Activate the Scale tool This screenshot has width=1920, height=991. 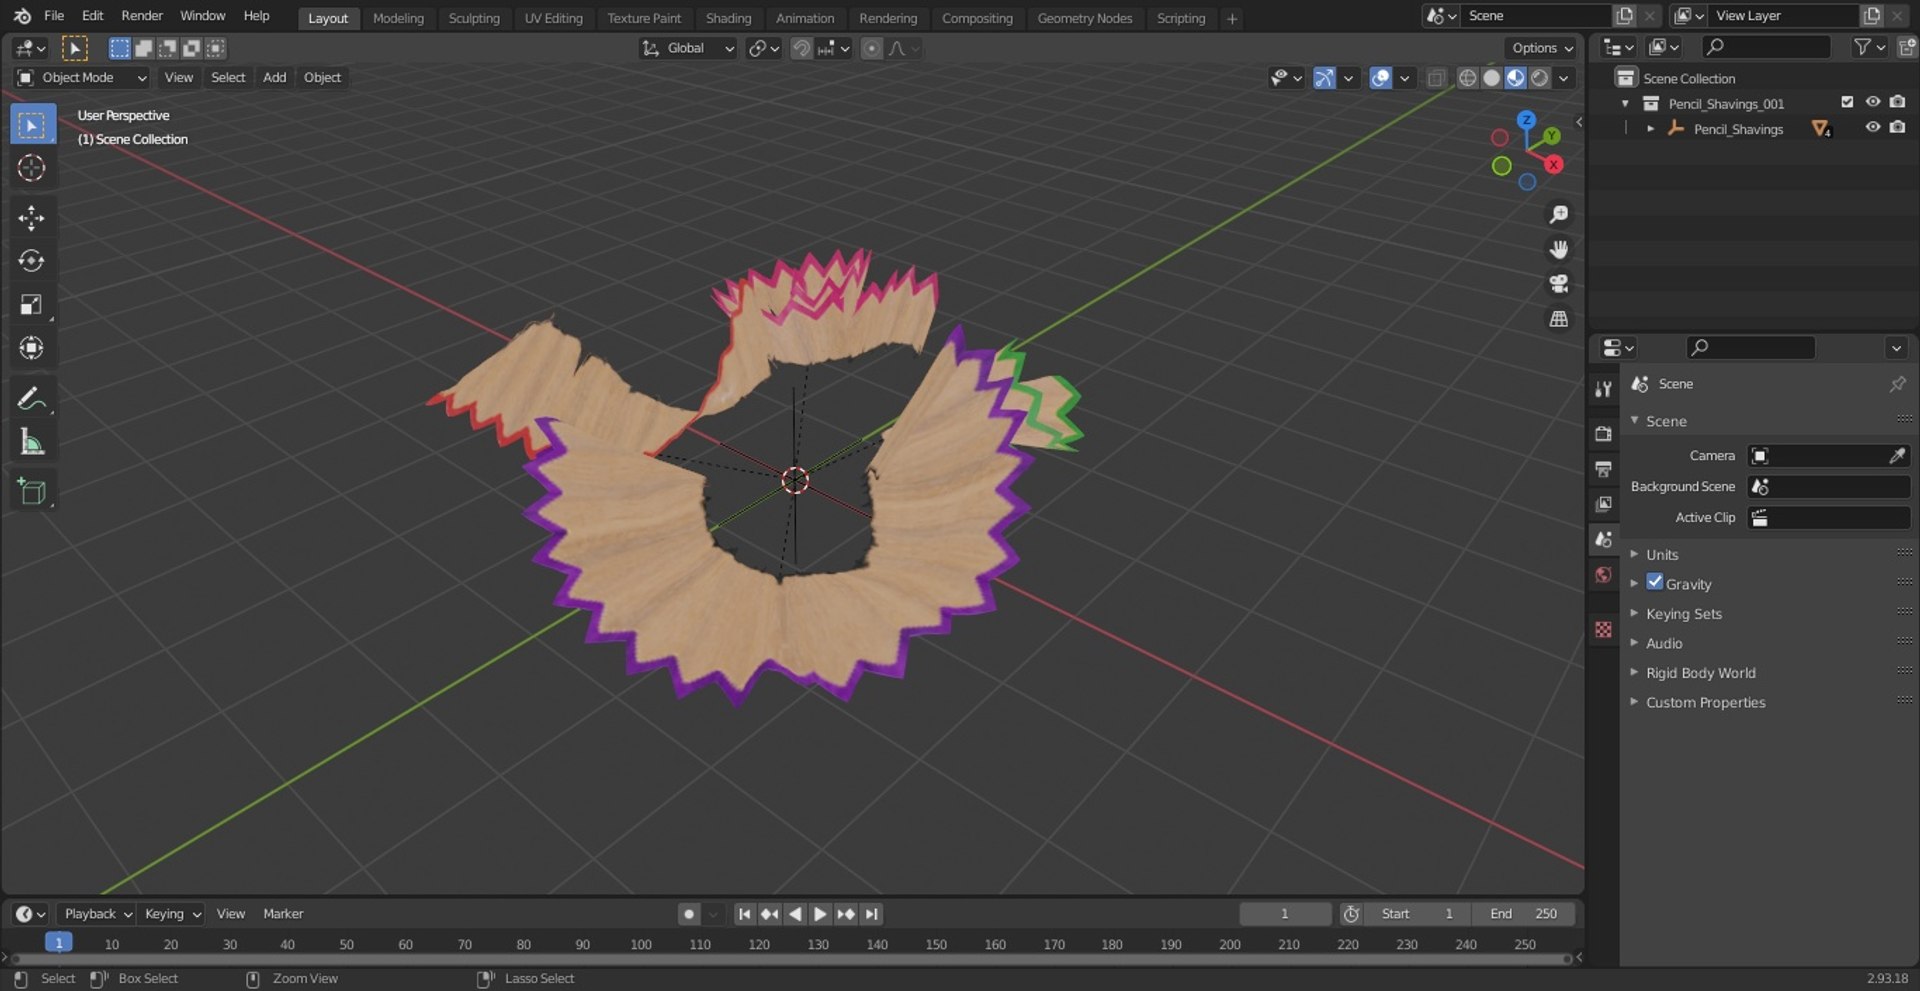32,305
